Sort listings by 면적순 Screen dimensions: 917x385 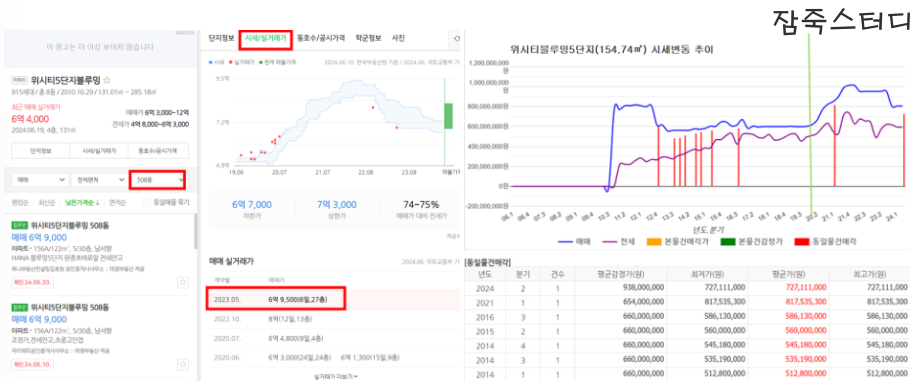[x=117, y=202]
